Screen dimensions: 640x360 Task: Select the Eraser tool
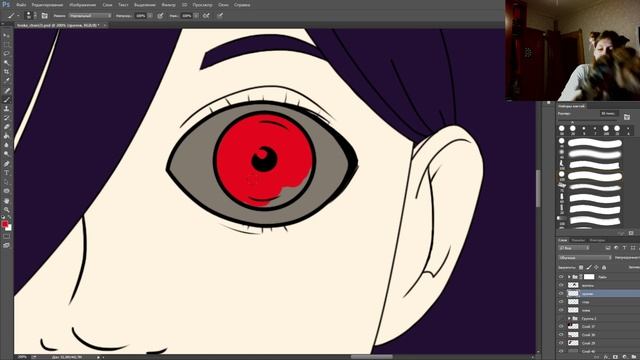(x=7, y=127)
